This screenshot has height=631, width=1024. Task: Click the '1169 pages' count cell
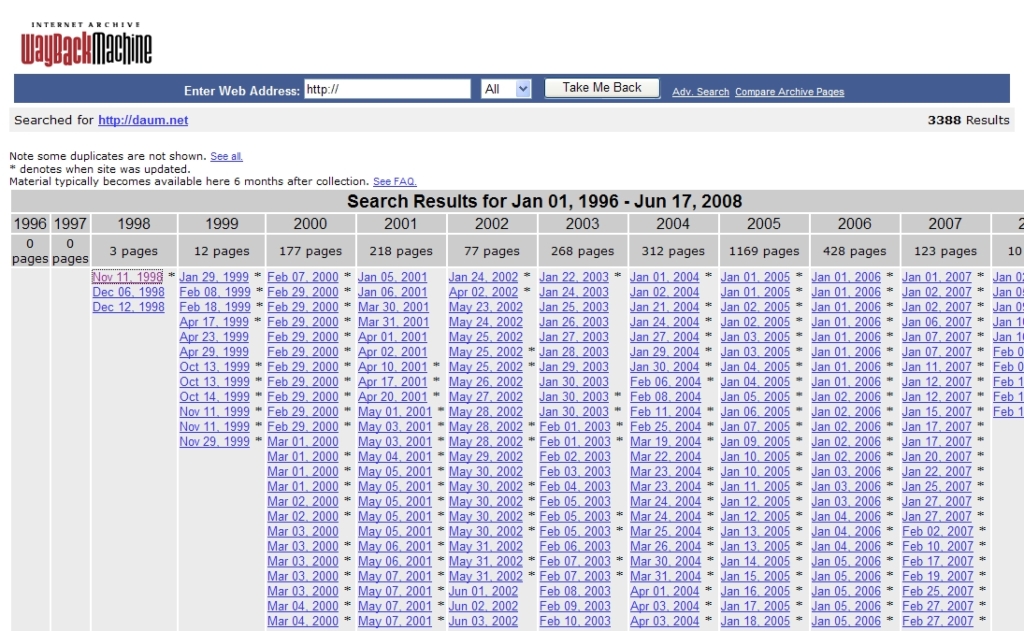click(x=763, y=251)
